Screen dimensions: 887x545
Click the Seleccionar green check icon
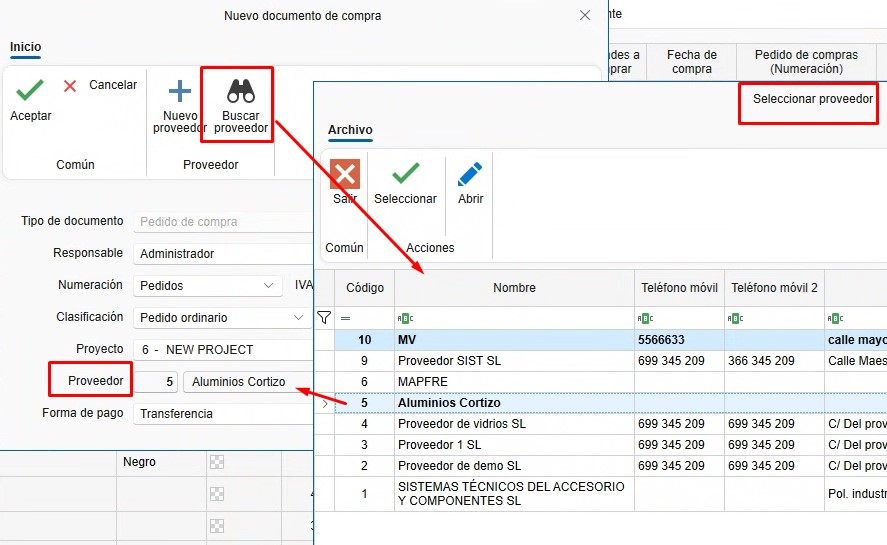[x=406, y=173]
